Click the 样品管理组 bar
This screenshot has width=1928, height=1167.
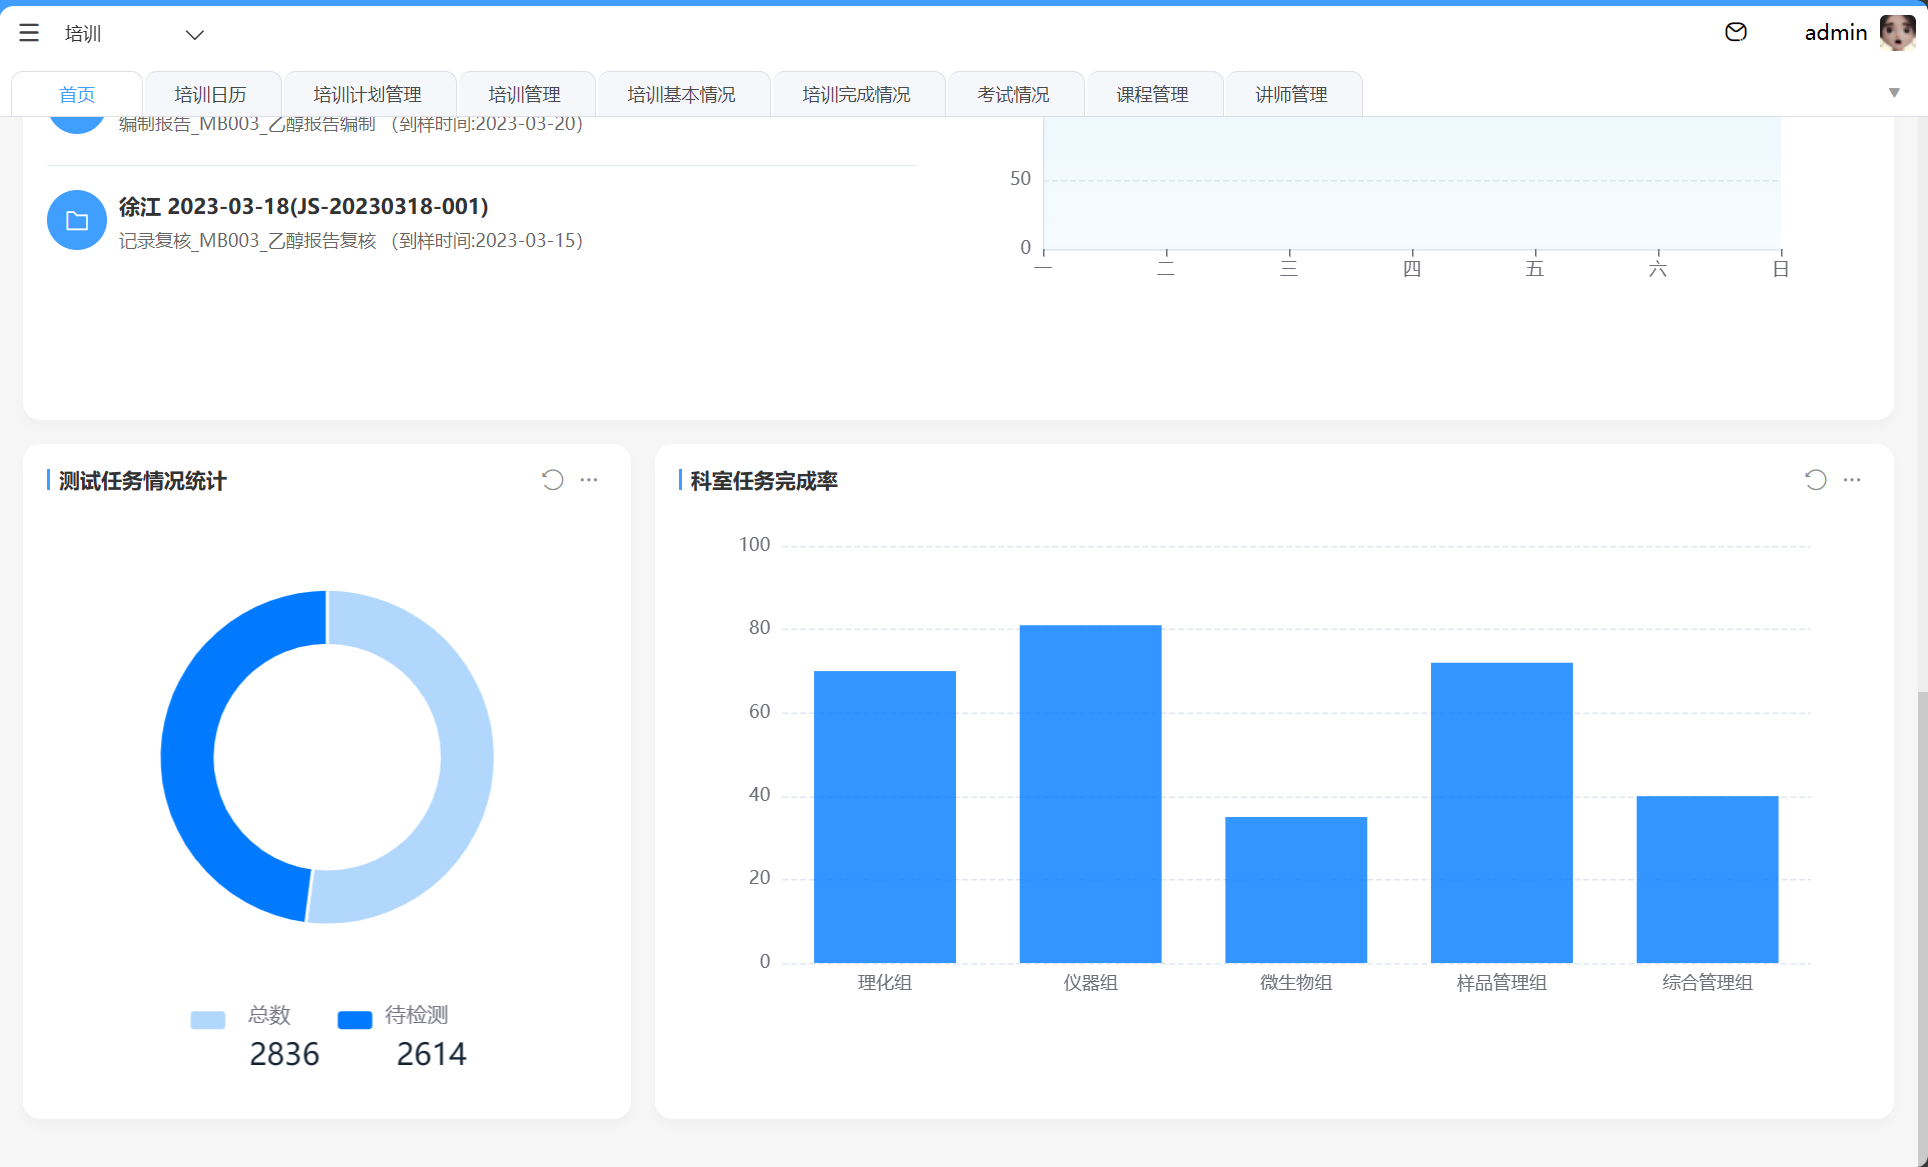point(1502,813)
